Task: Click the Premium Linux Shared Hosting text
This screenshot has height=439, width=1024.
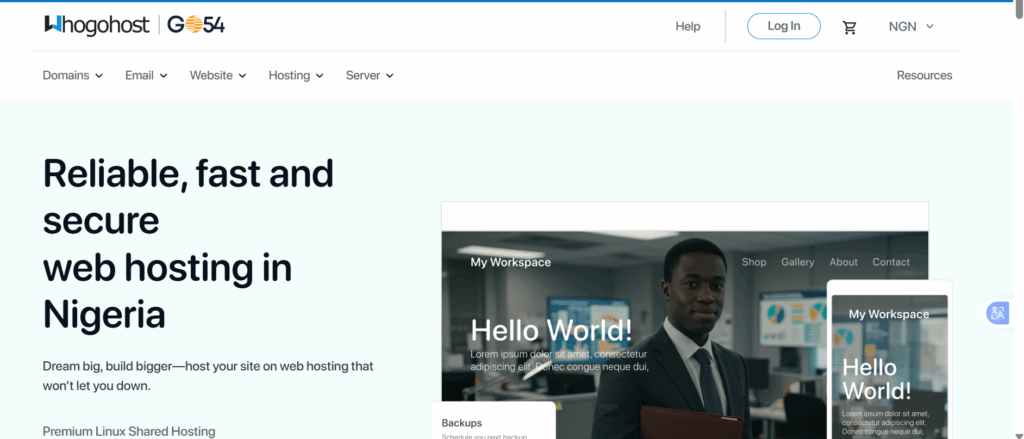Action: (129, 431)
